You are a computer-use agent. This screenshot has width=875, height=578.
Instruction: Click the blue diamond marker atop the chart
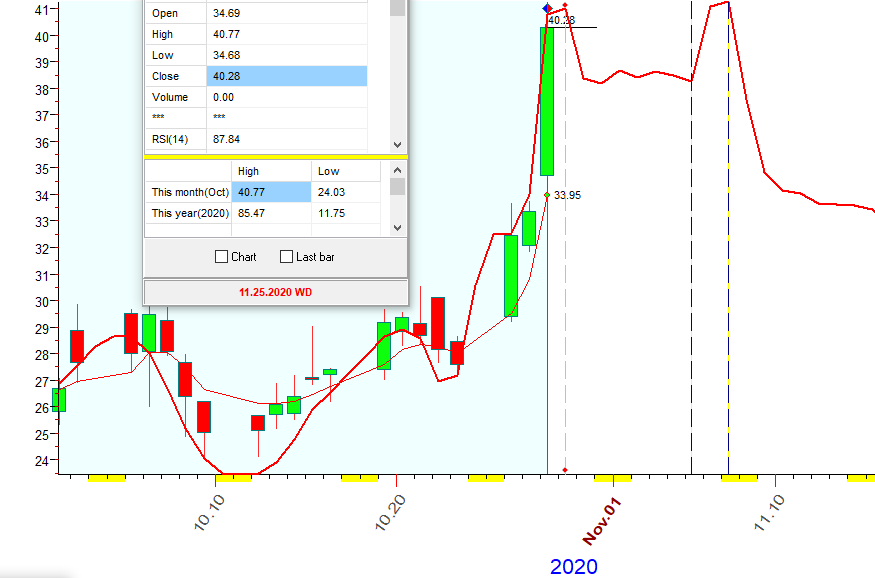coord(546,8)
